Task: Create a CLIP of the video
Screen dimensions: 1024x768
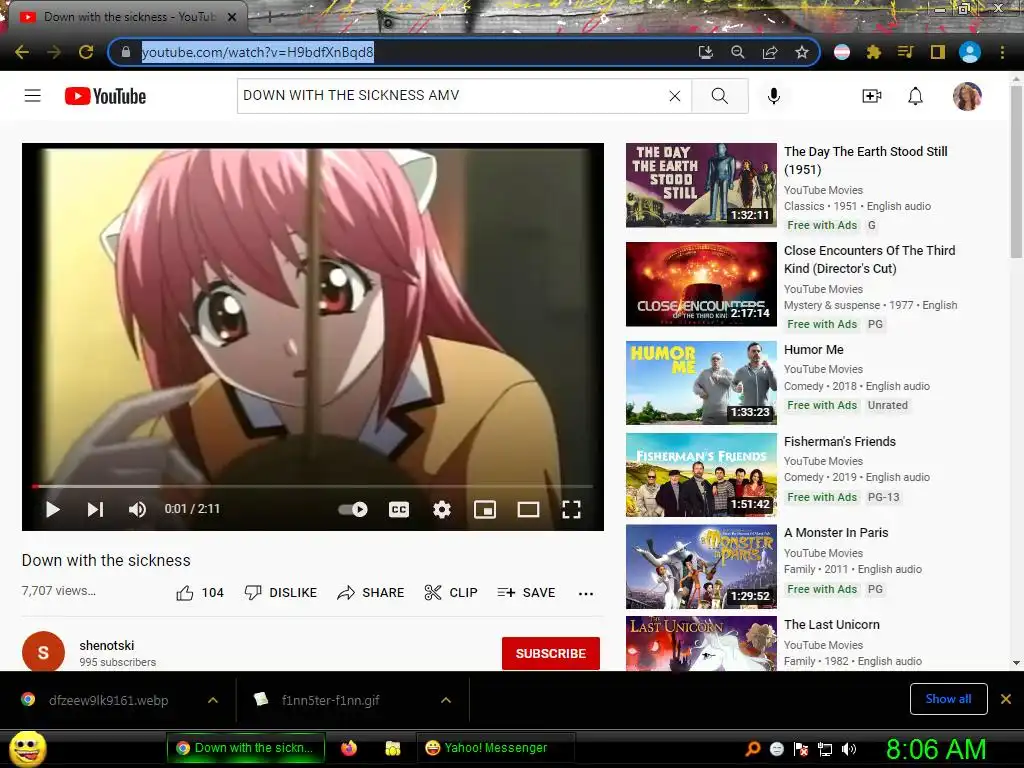Action: point(451,593)
